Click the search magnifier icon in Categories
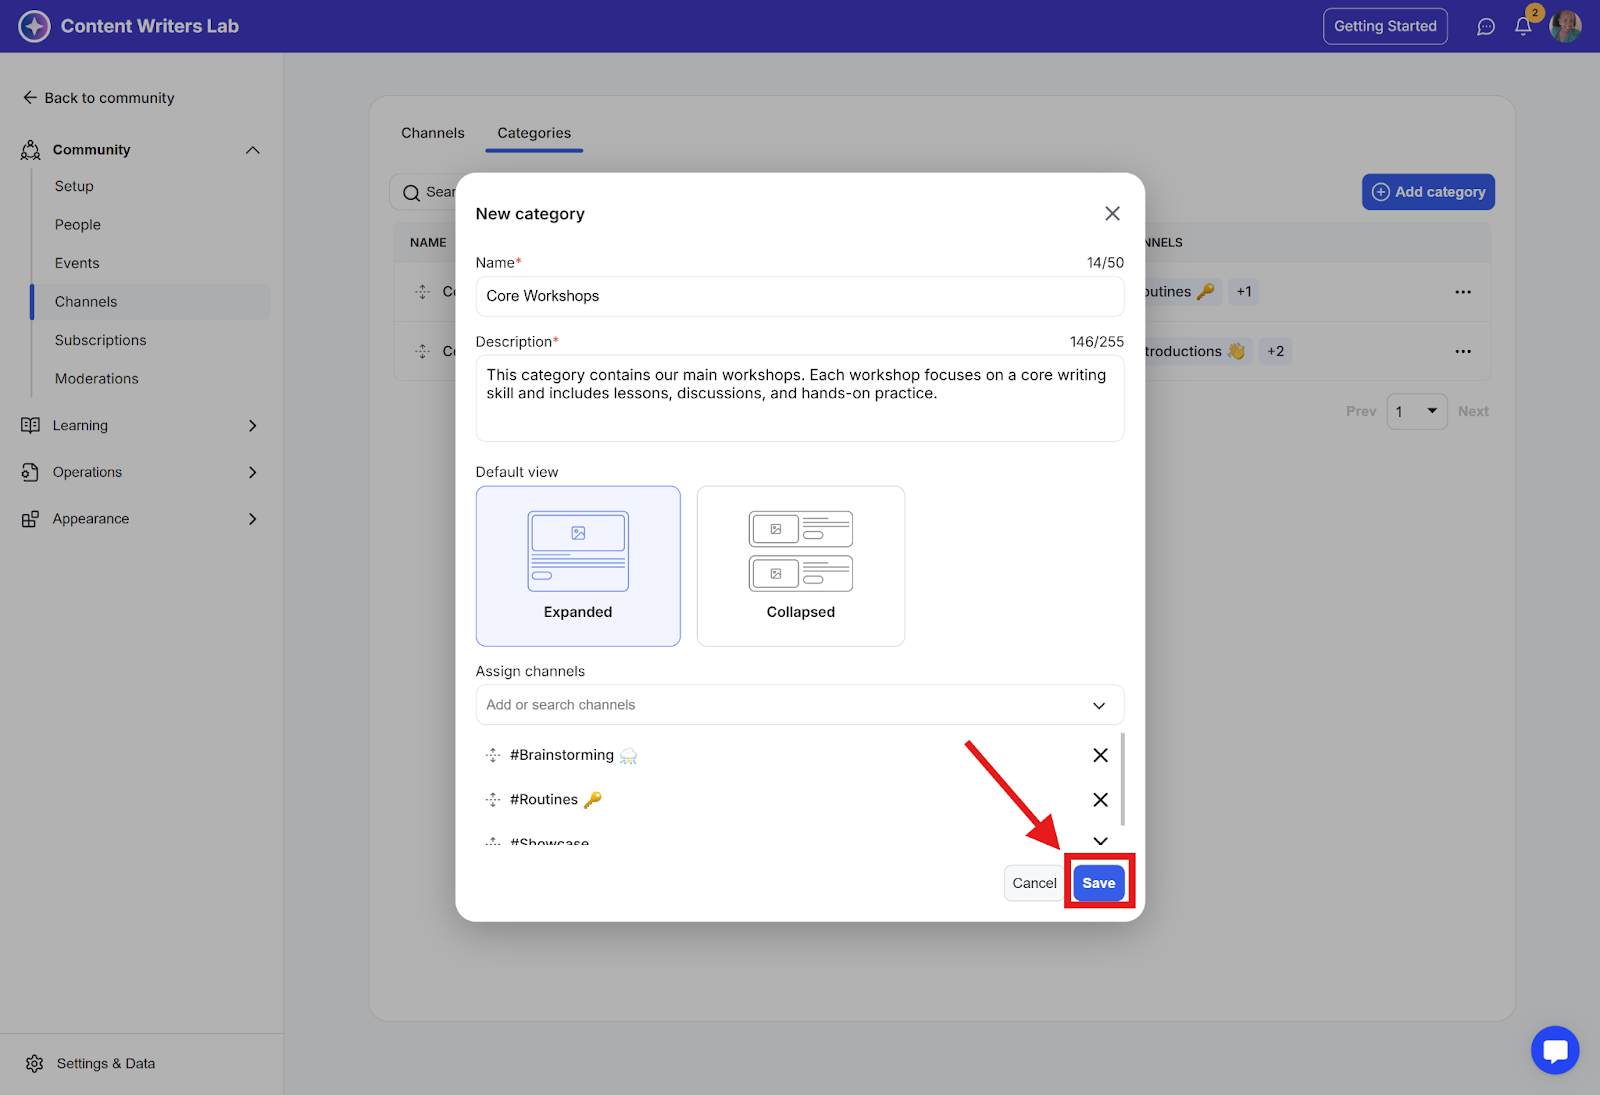 [x=411, y=193]
